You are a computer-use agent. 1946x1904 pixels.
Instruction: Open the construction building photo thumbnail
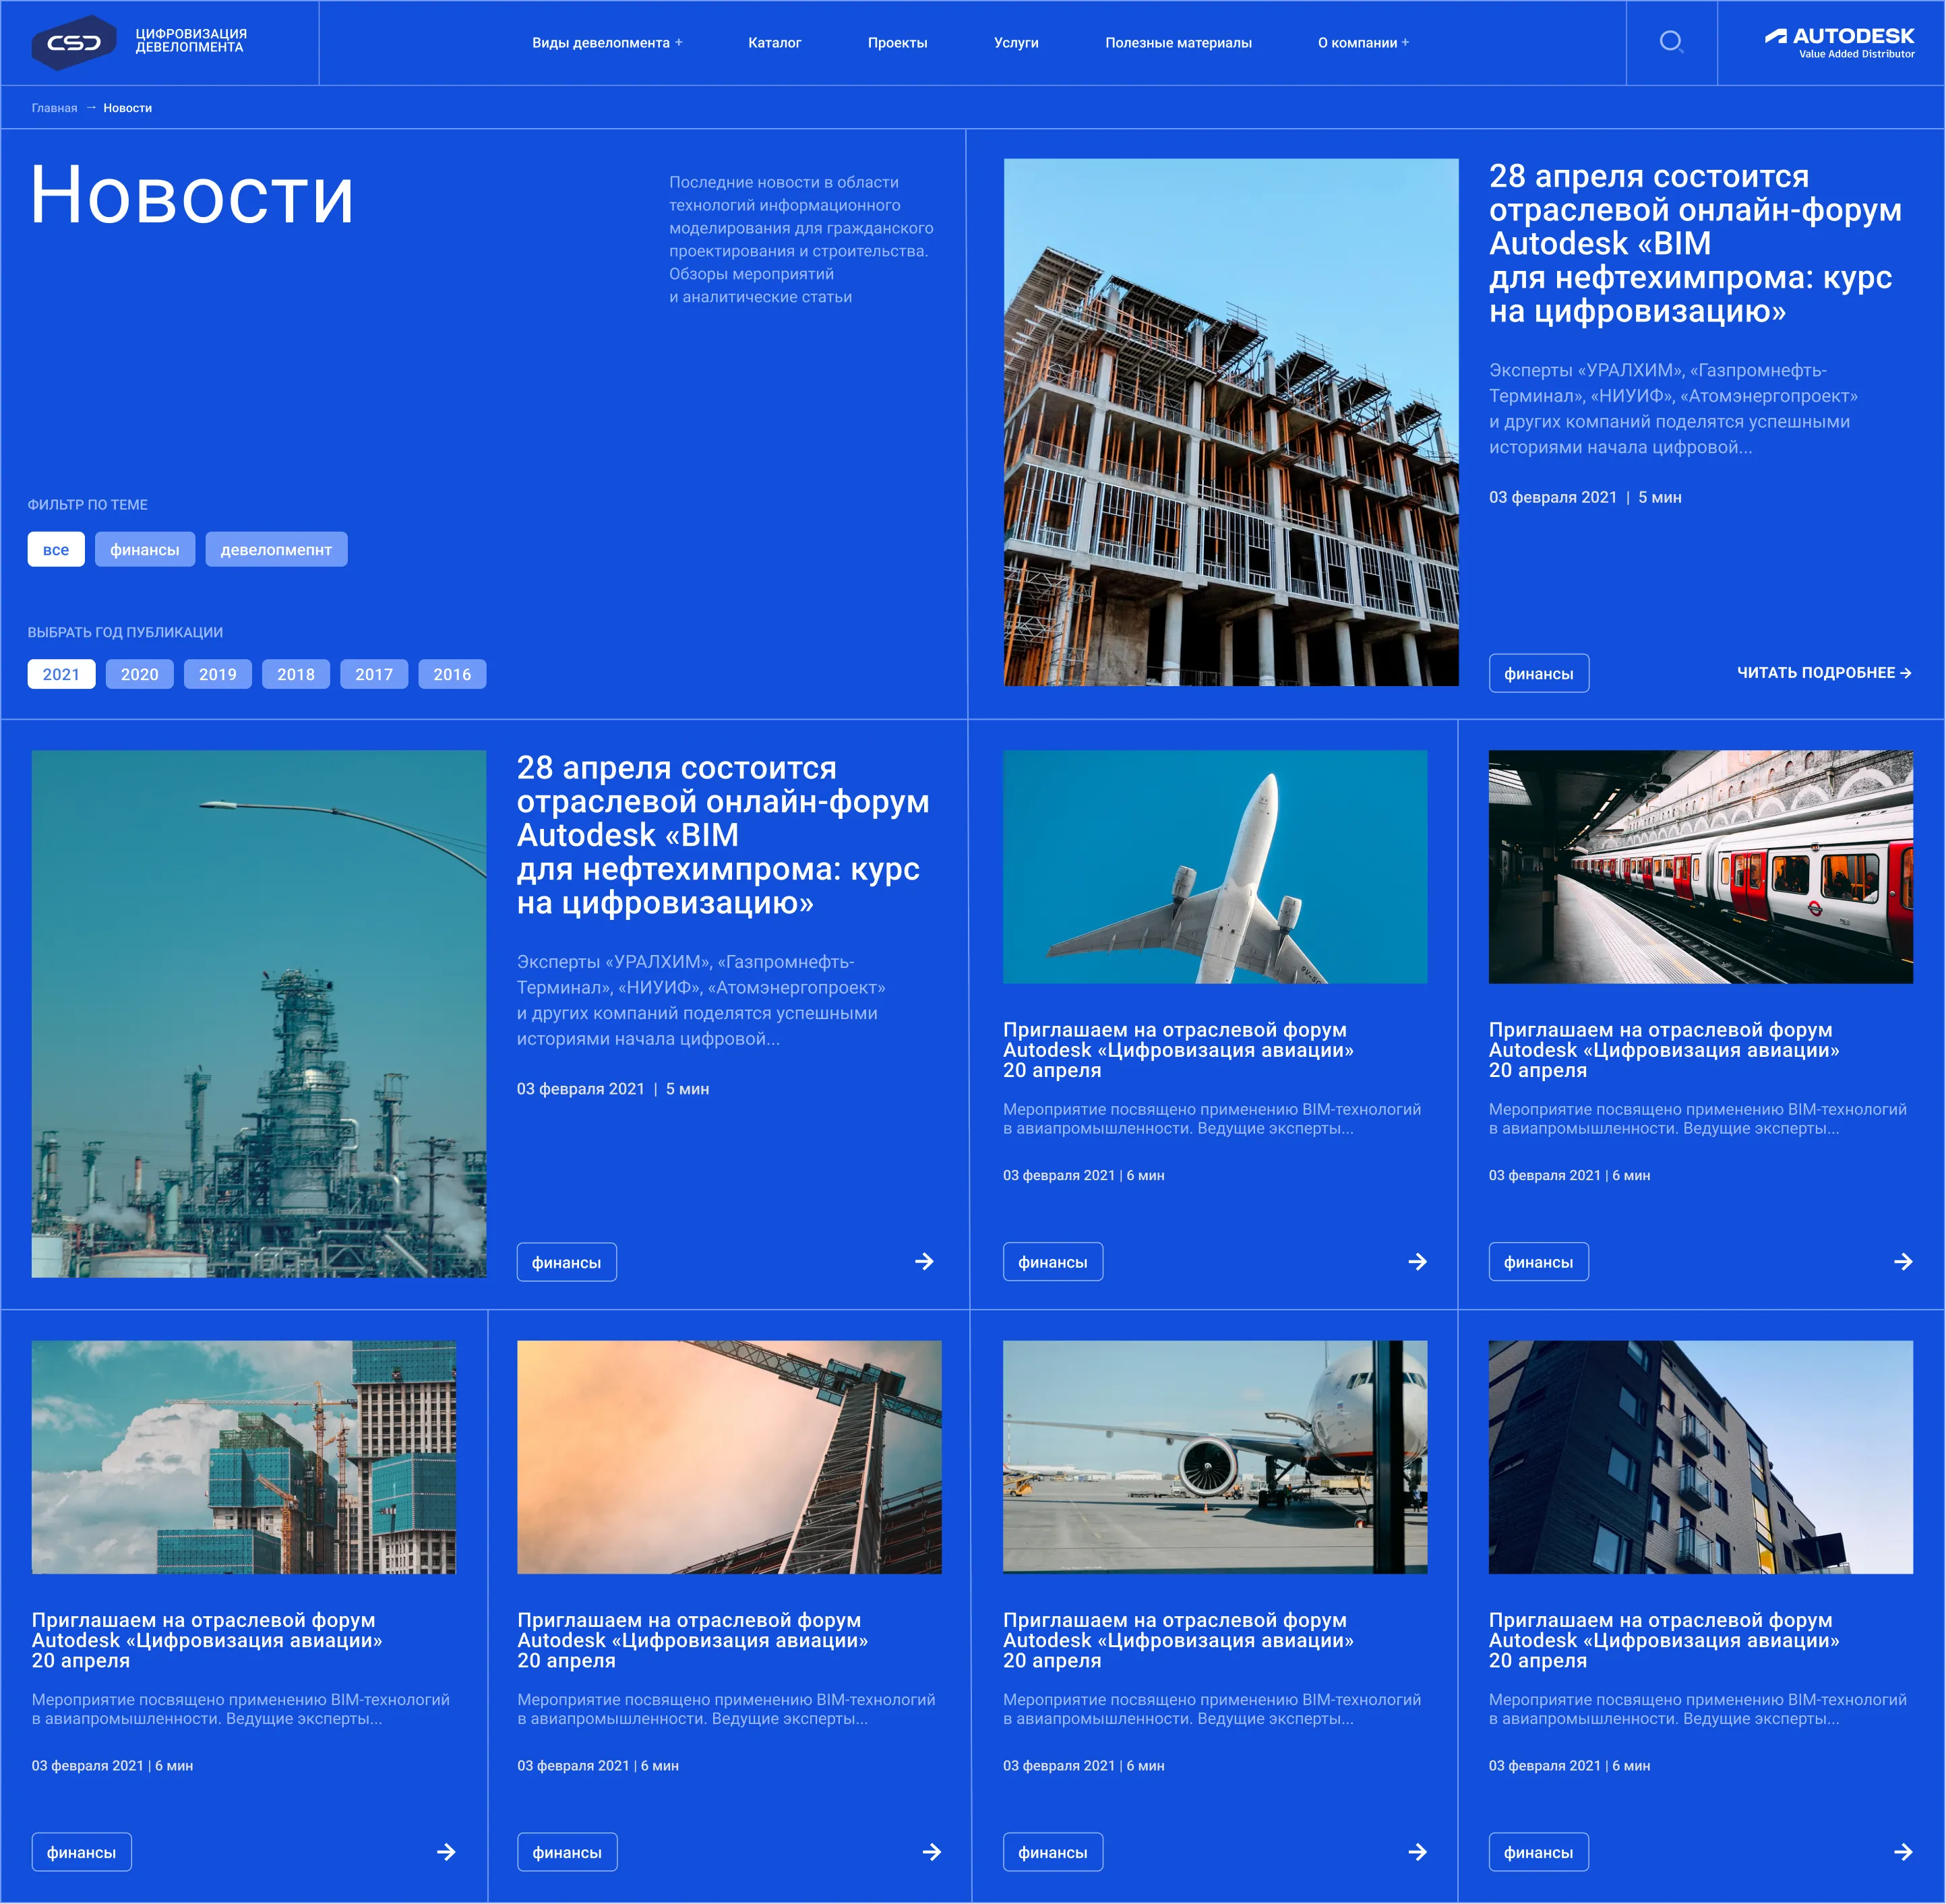1230,422
